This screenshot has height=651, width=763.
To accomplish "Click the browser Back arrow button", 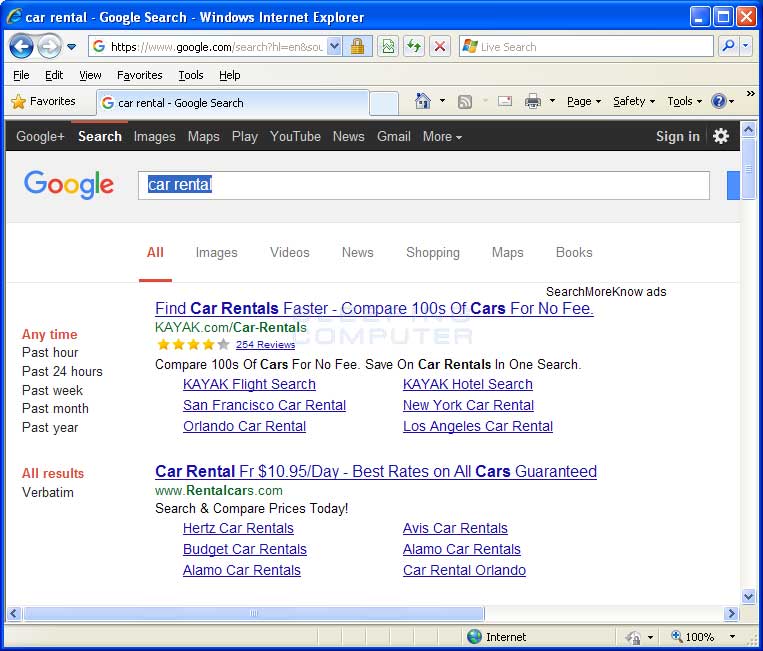I will coord(21,47).
